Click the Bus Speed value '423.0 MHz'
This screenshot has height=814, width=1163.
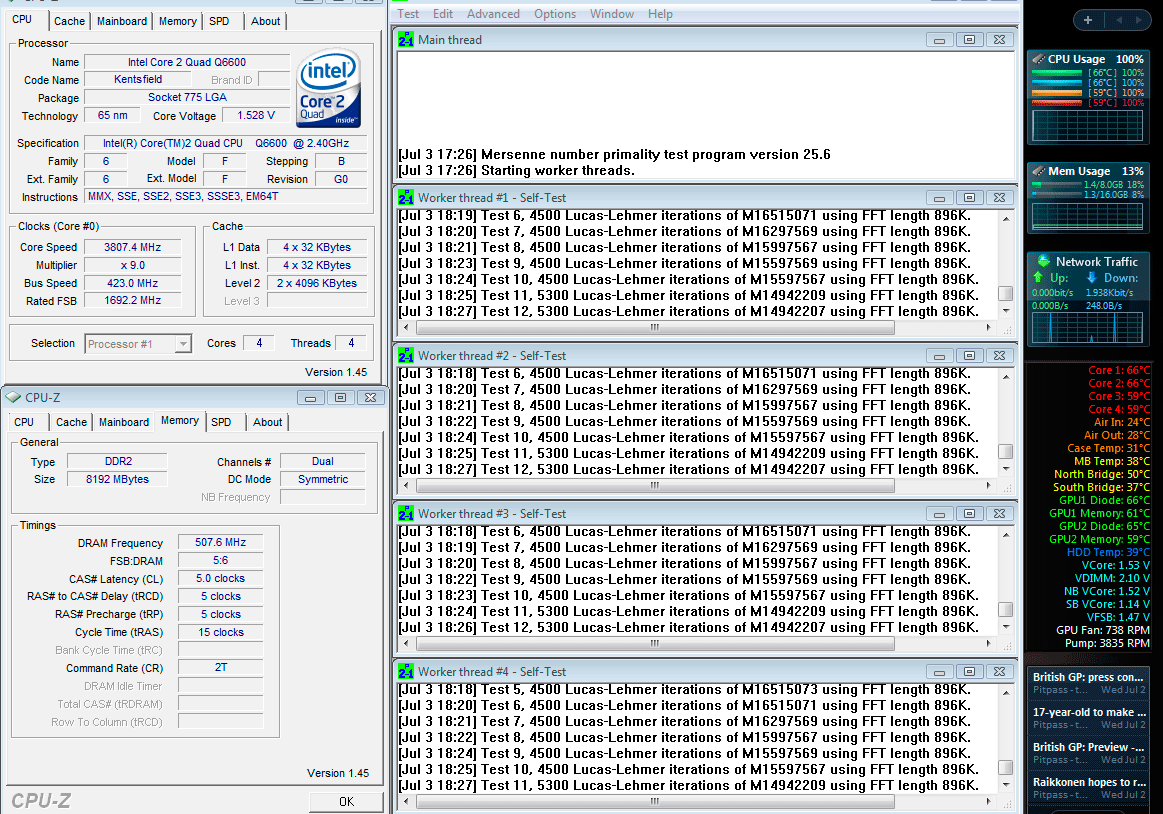[133, 283]
